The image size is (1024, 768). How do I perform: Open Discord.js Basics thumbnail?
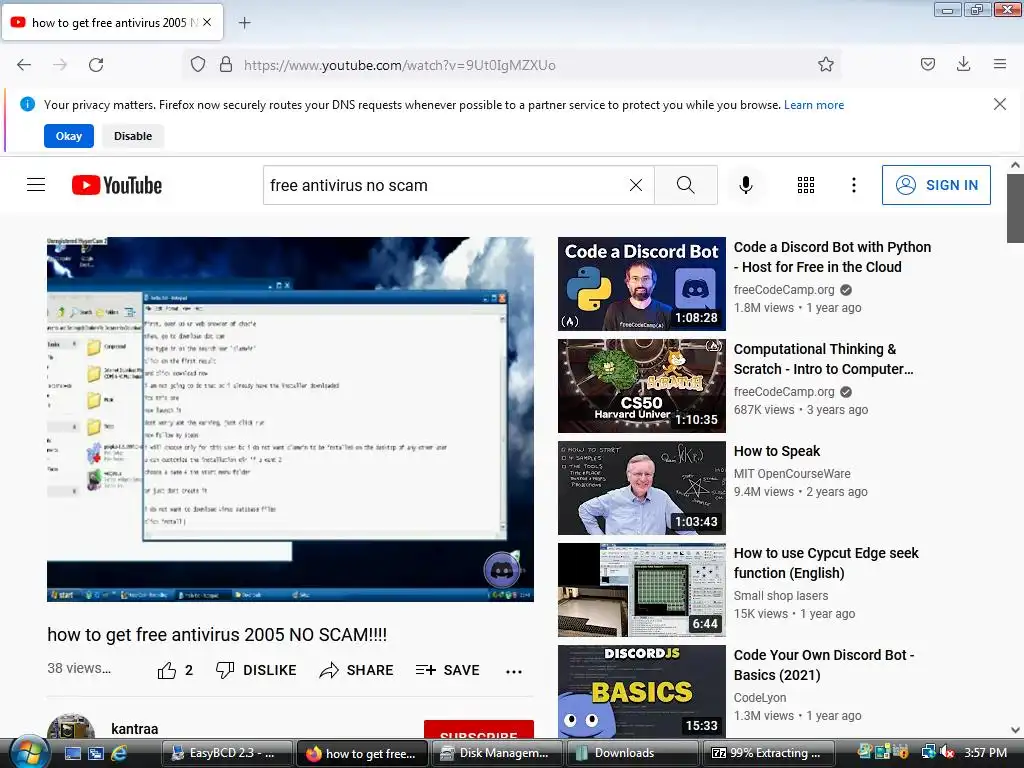pyautogui.click(x=641, y=692)
